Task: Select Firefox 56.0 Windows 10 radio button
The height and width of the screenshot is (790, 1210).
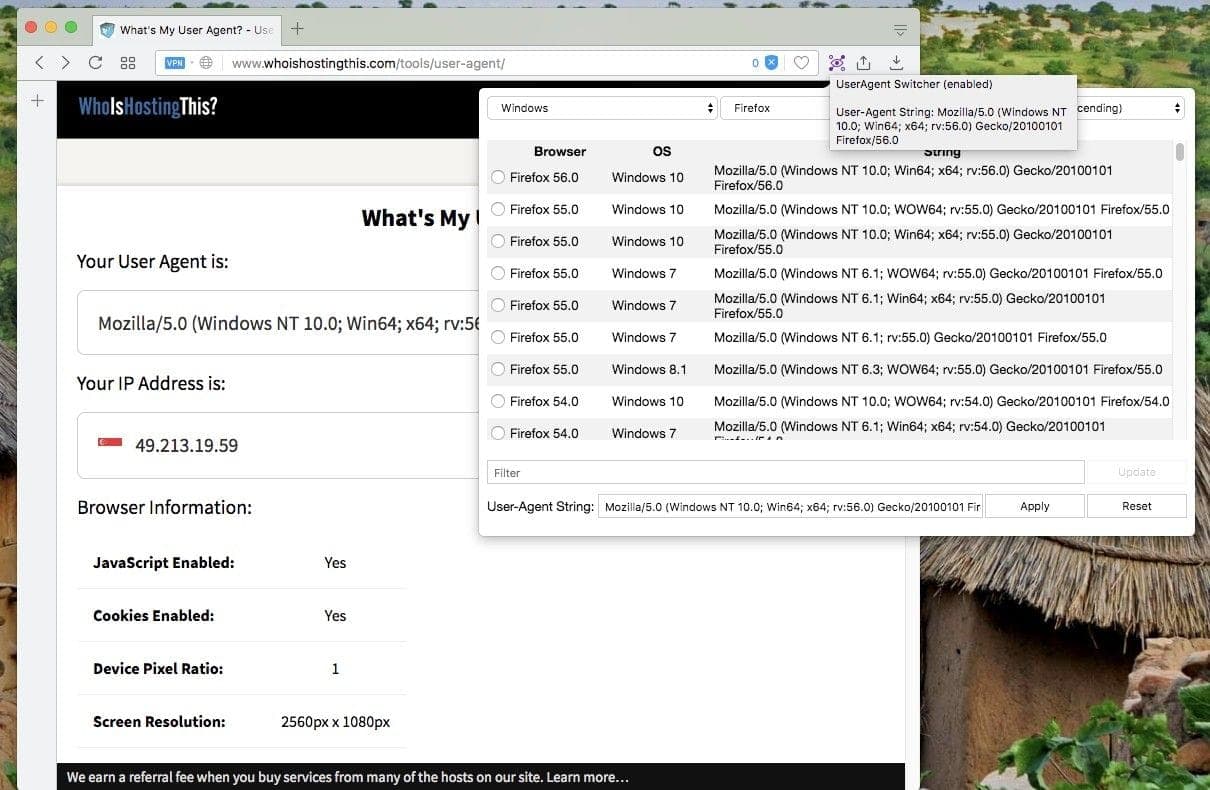Action: [x=498, y=178]
